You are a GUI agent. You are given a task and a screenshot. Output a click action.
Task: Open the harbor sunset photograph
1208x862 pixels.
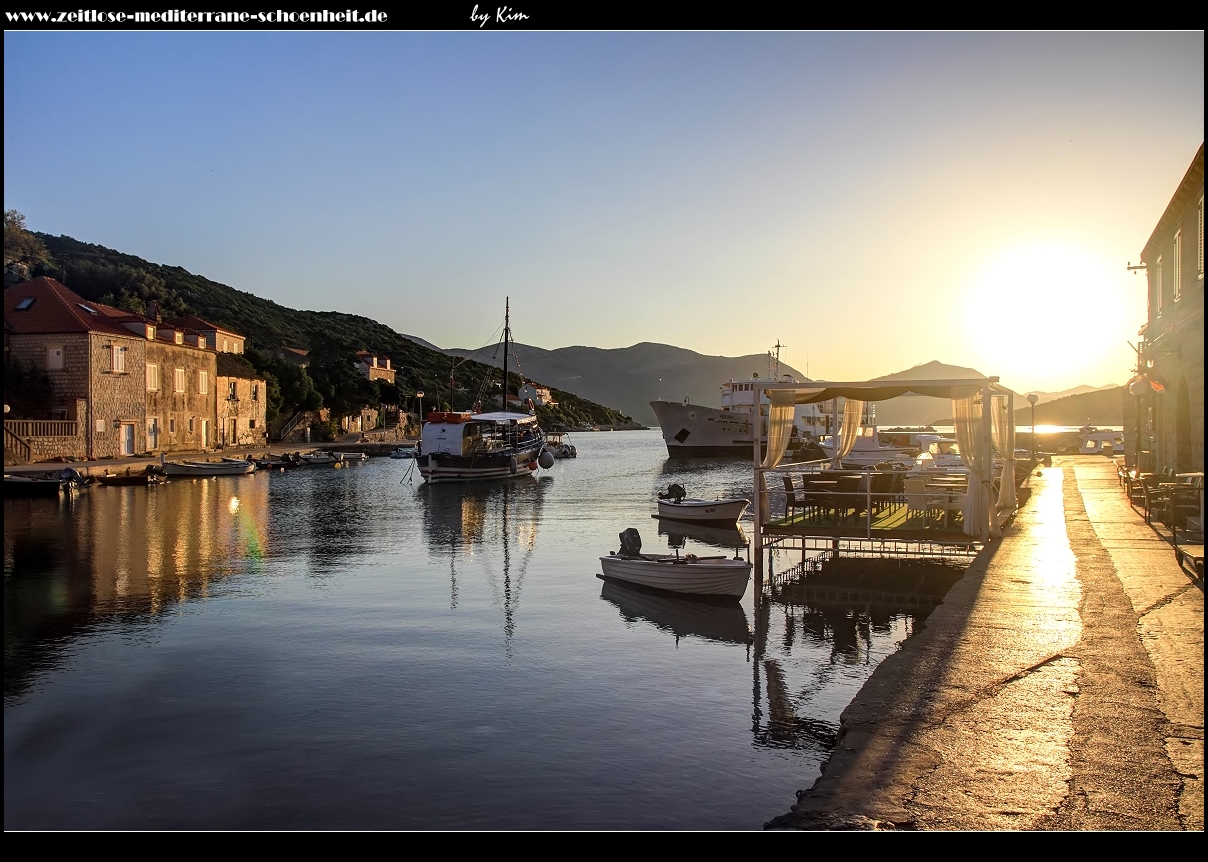(x=604, y=431)
